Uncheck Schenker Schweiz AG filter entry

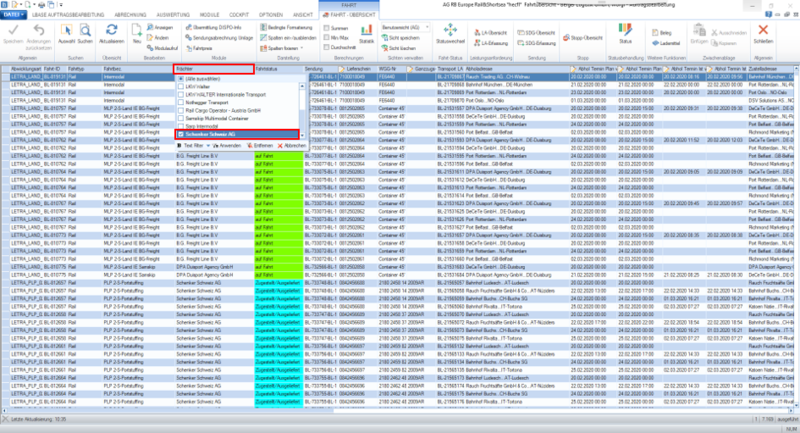(x=181, y=134)
